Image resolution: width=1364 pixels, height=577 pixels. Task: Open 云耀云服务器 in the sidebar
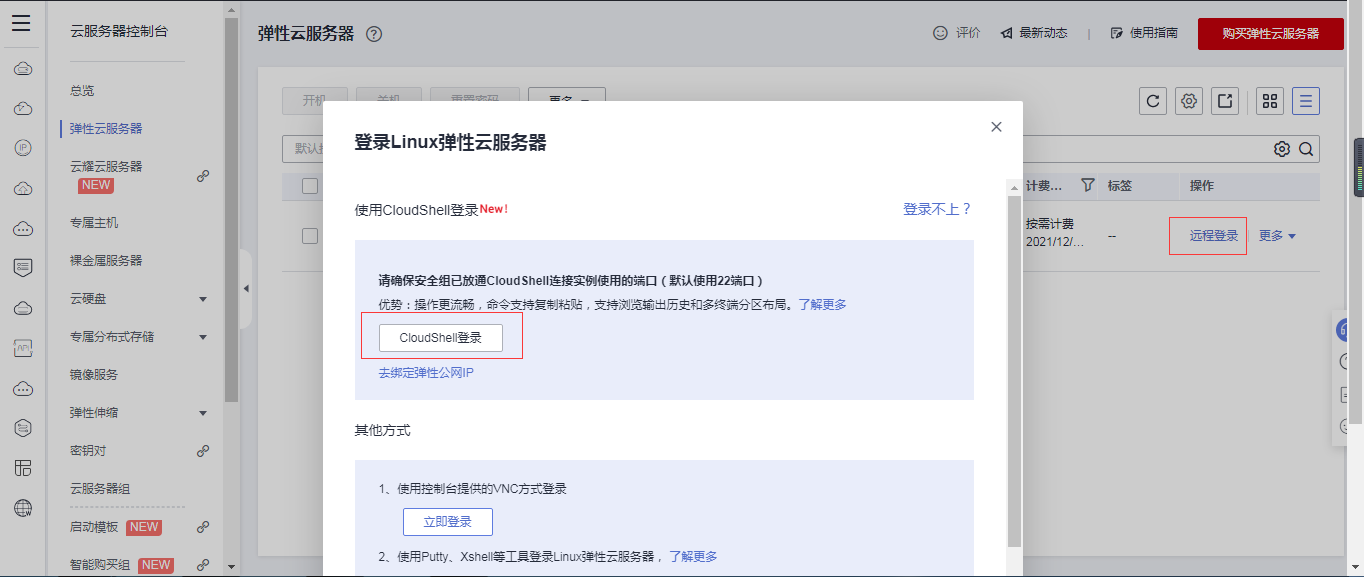tap(106, 166)
